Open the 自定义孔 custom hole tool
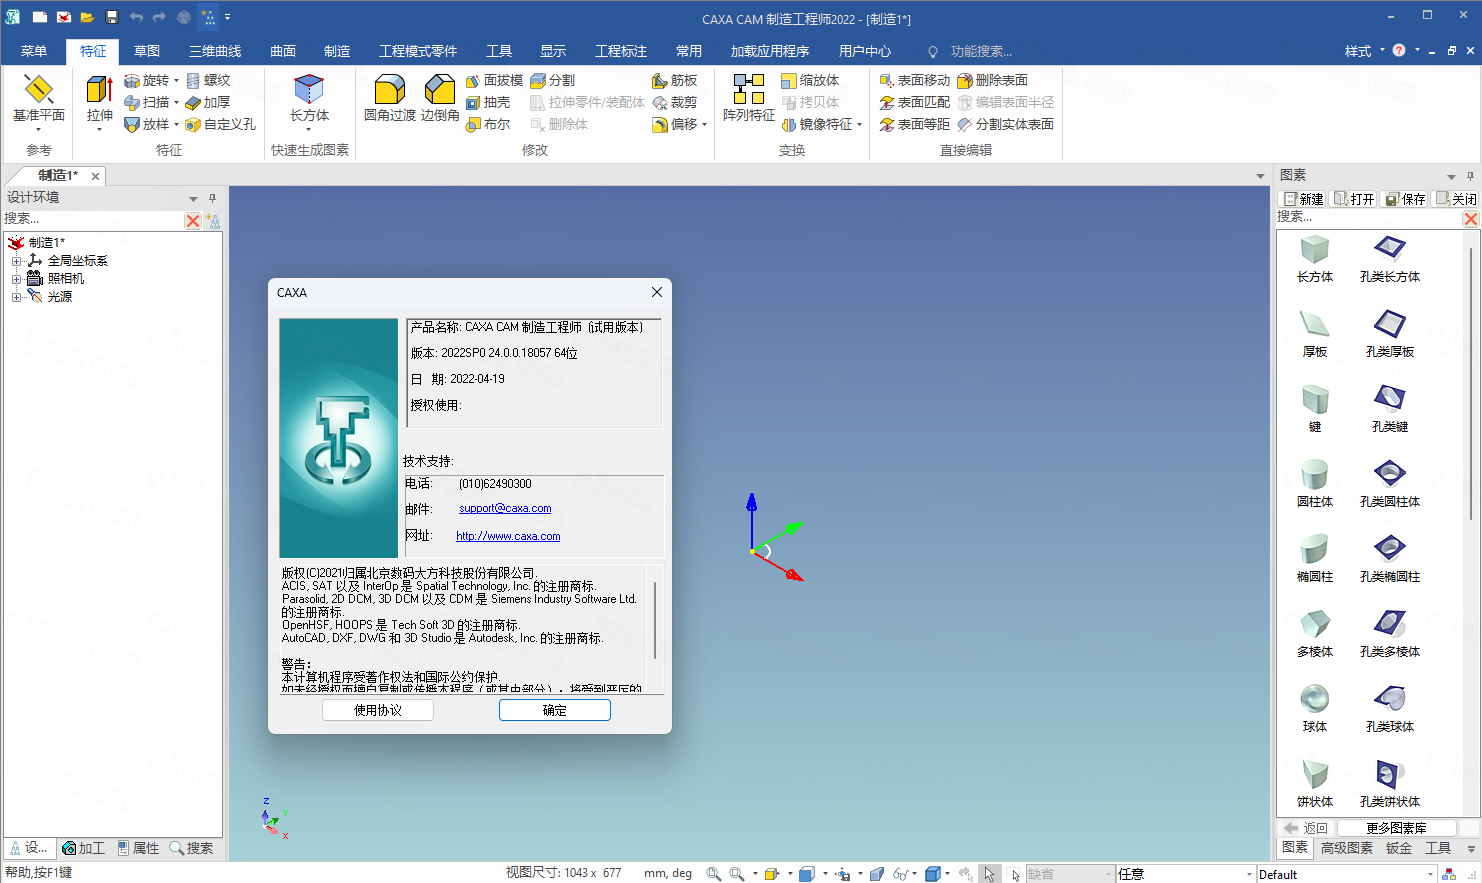Viewport: 1482px width, 883px height. (221, 124)
